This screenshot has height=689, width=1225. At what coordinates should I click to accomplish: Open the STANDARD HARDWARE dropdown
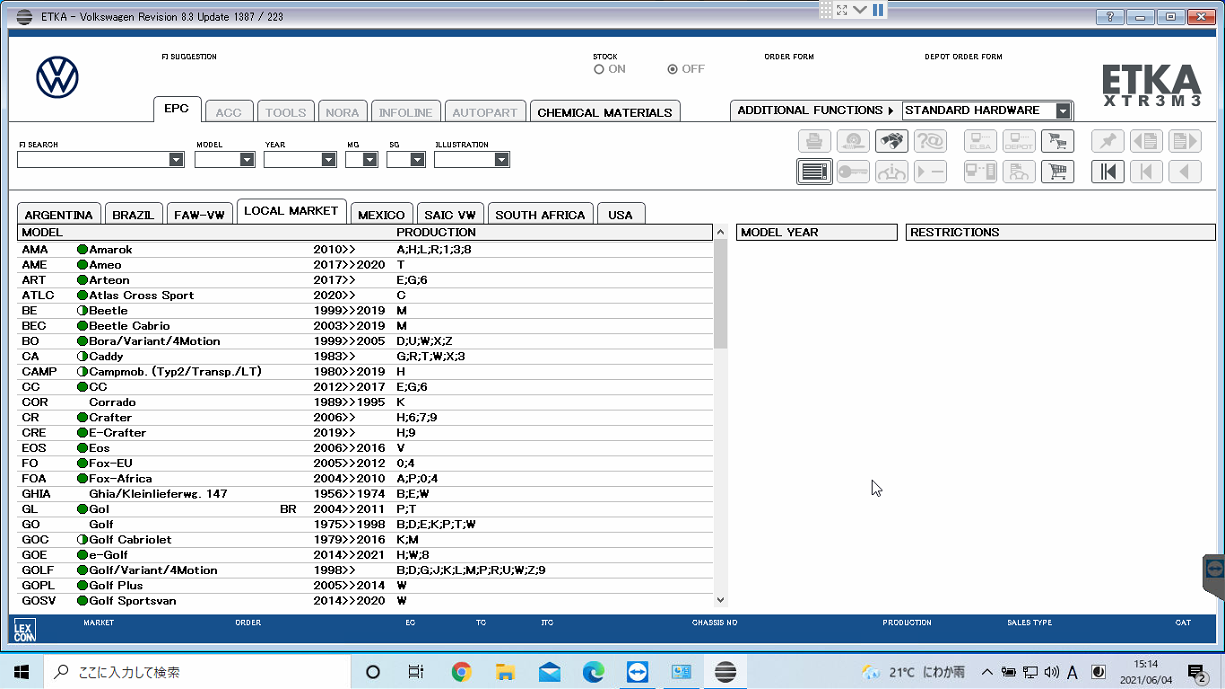point(1062,111)
